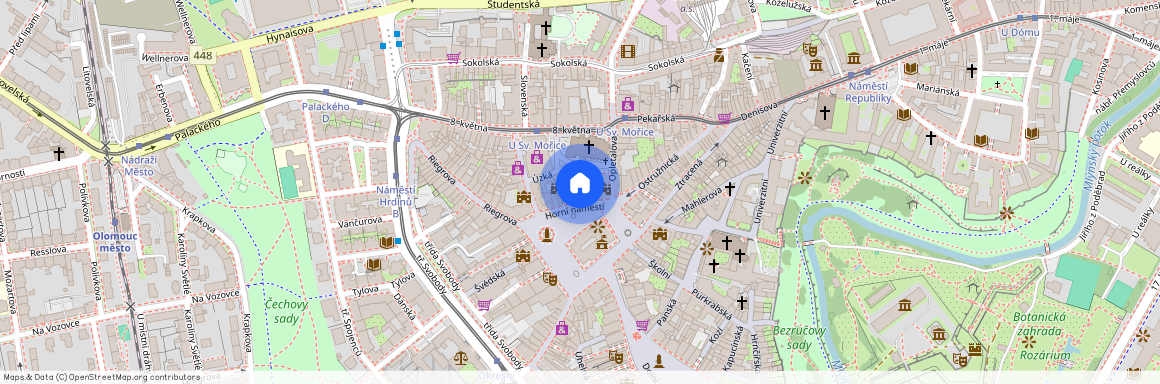Click the library book icon above Mariánská
1160x384 pixels.
point(910,69)
